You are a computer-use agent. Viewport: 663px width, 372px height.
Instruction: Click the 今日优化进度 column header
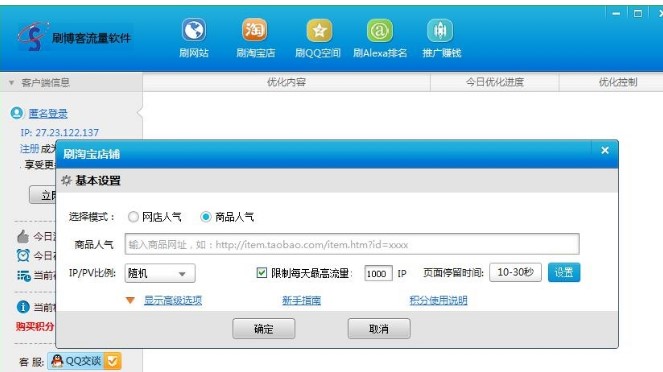495,82
